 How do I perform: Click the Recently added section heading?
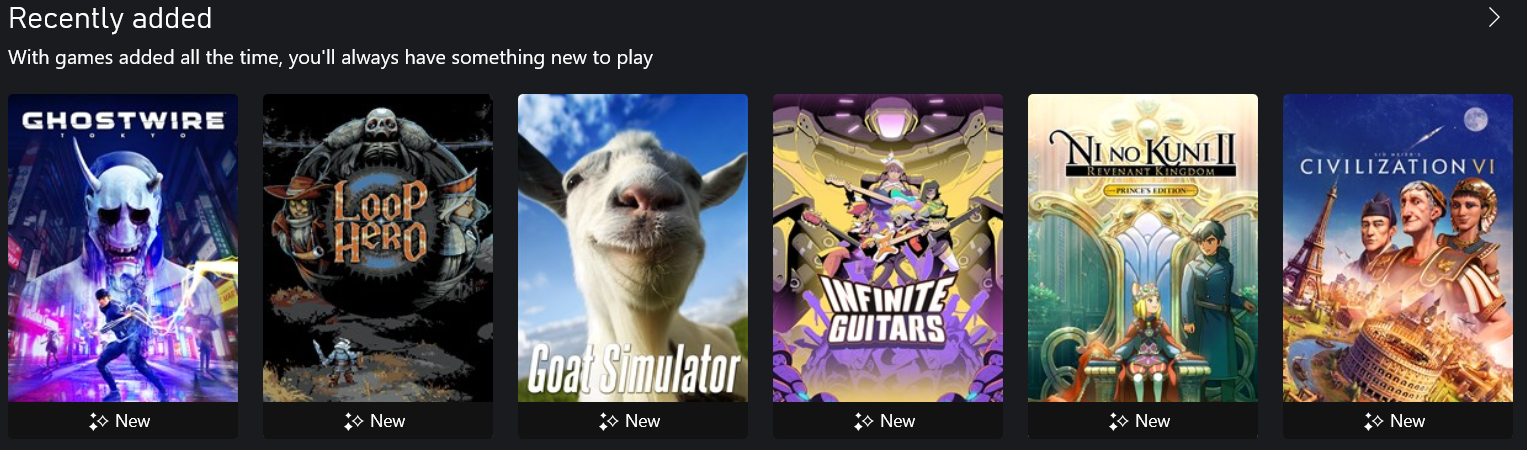point(110,18)
